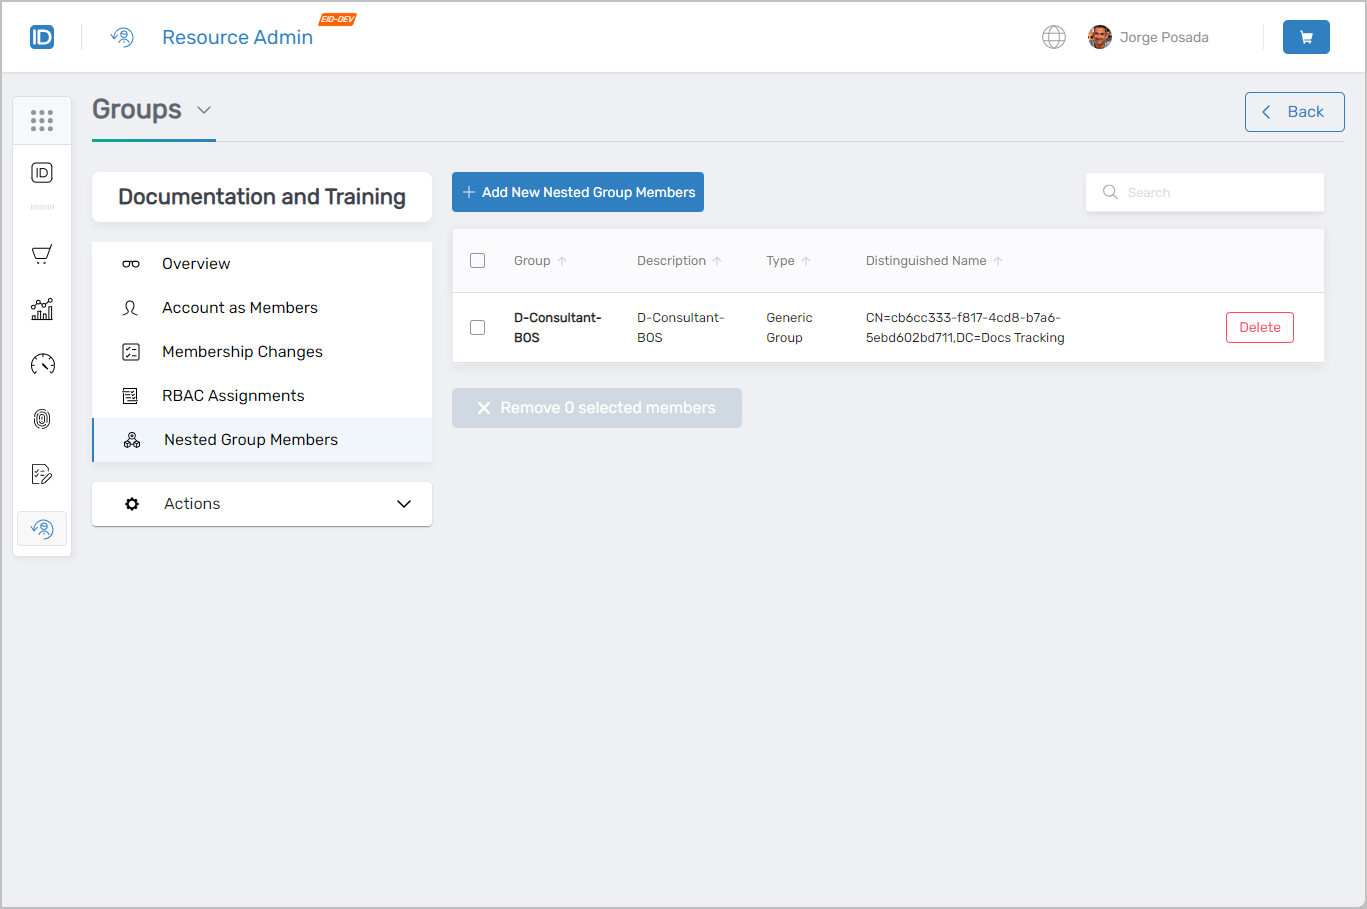
Task: Open the Groups dropdown chevron
Action: click(204, 110)
